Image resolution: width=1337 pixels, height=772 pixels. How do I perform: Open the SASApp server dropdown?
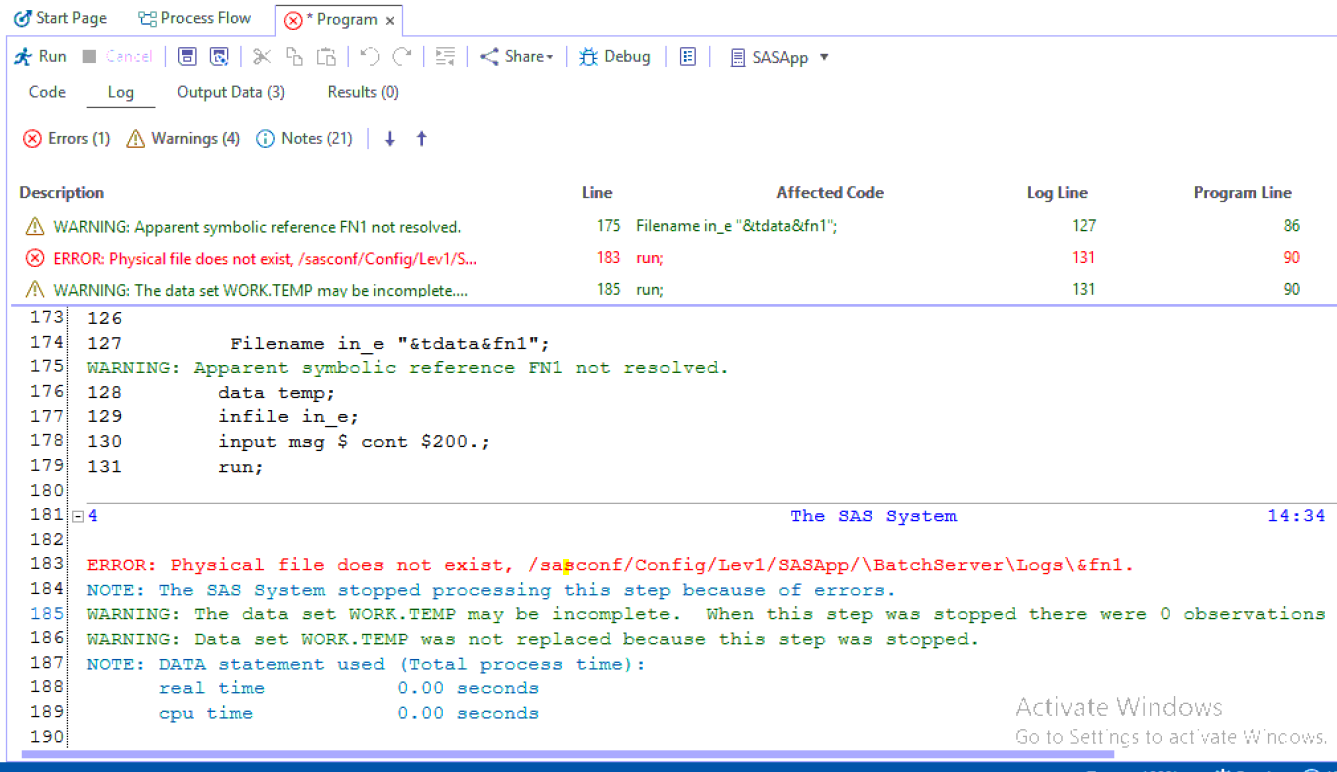824,57
